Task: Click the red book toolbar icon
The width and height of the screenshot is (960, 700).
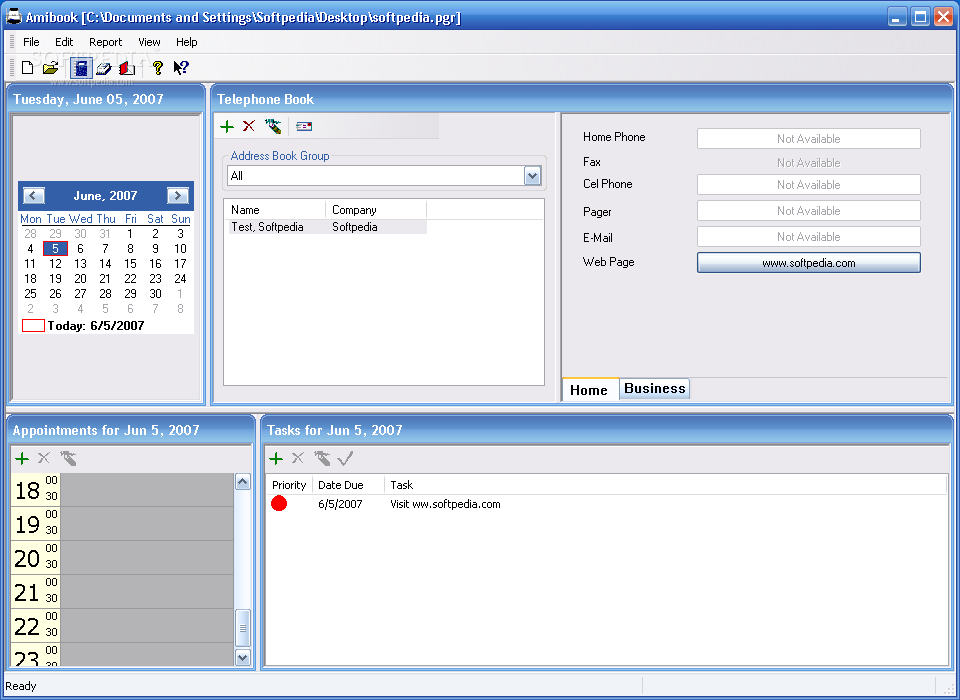Action: point(127,68)
